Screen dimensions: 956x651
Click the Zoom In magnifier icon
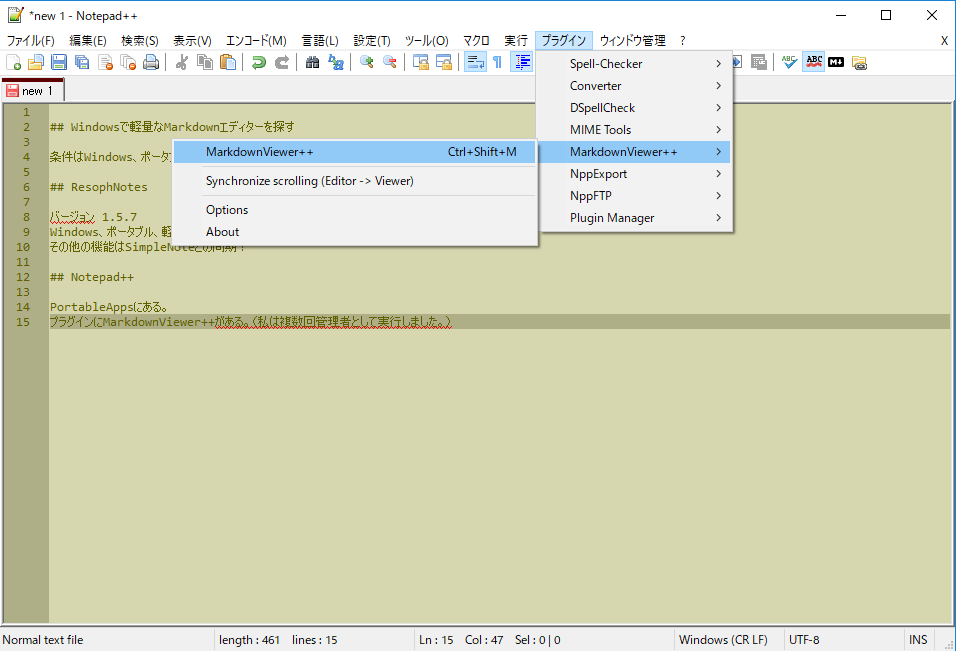pos(366,62)
